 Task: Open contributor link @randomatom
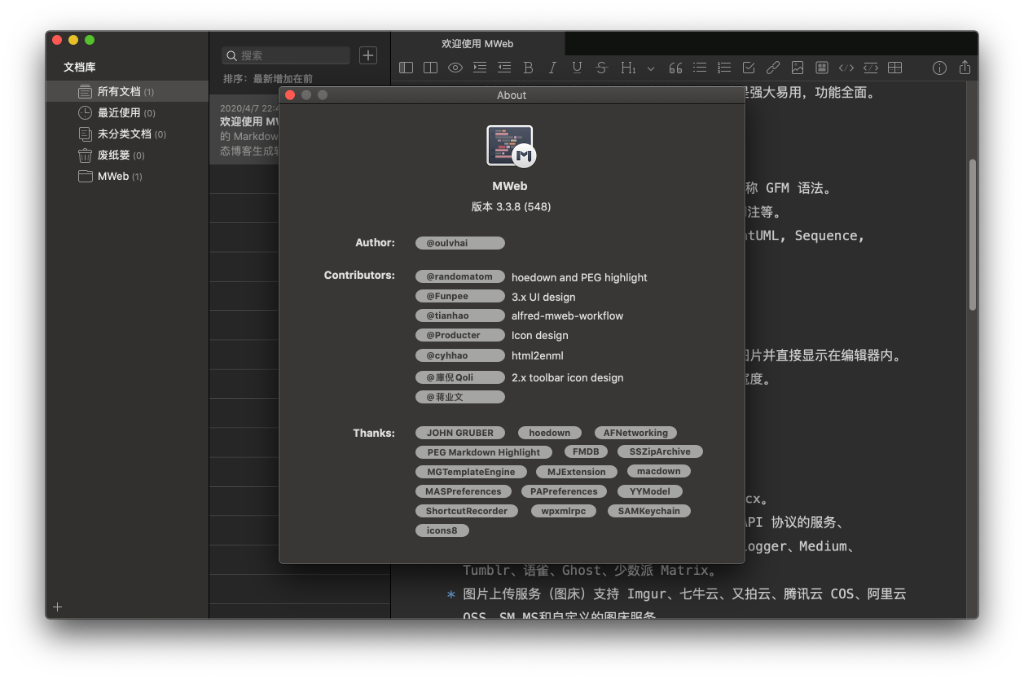[460, 277]
